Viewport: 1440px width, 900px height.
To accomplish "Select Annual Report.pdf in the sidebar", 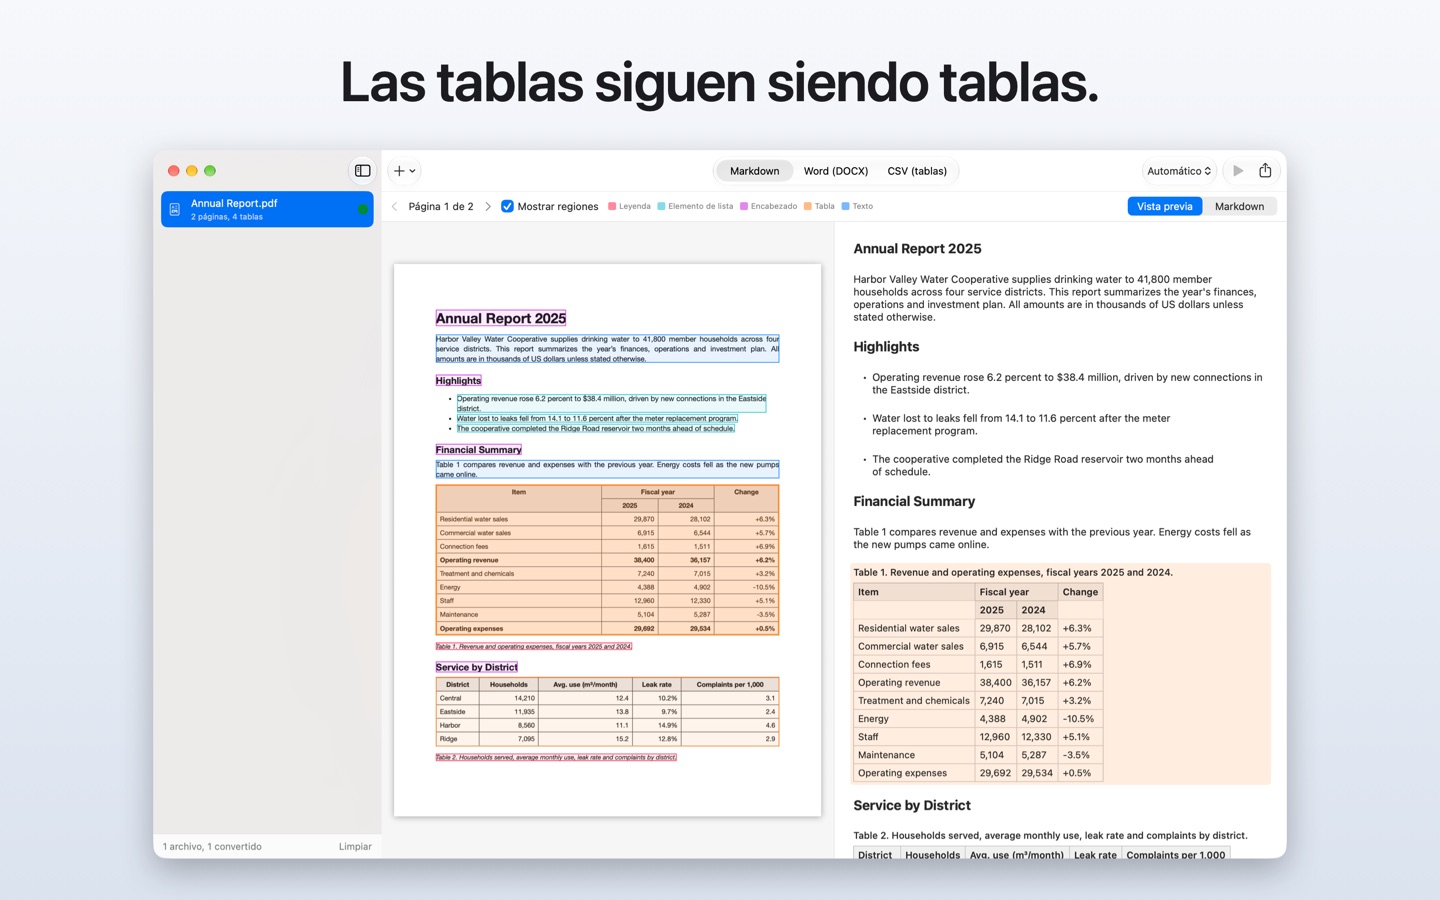I will coord(267,209).
